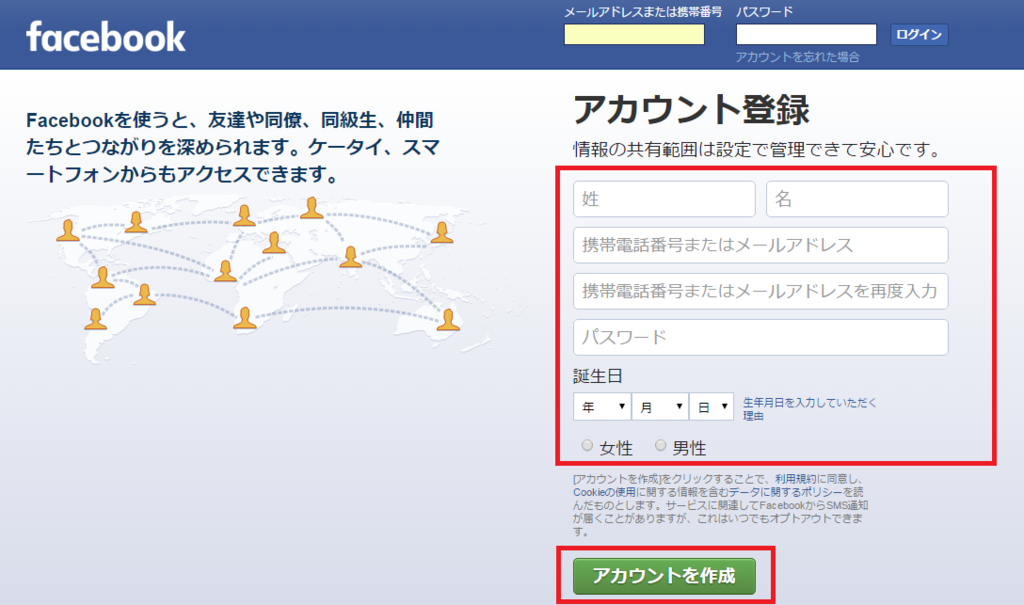The height and width of the screenshot is (605, 1024).
Task: Click the 名 input field
Action: click(x=857, y=199)
